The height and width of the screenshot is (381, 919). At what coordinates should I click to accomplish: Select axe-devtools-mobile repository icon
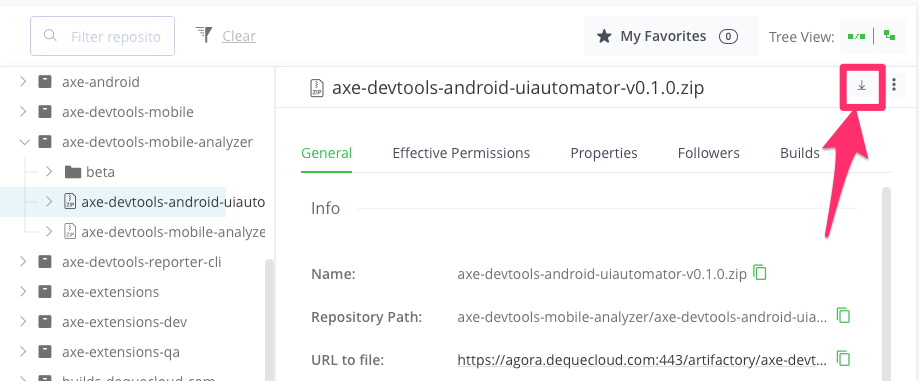pyautogui.click(x=45, y=111)
